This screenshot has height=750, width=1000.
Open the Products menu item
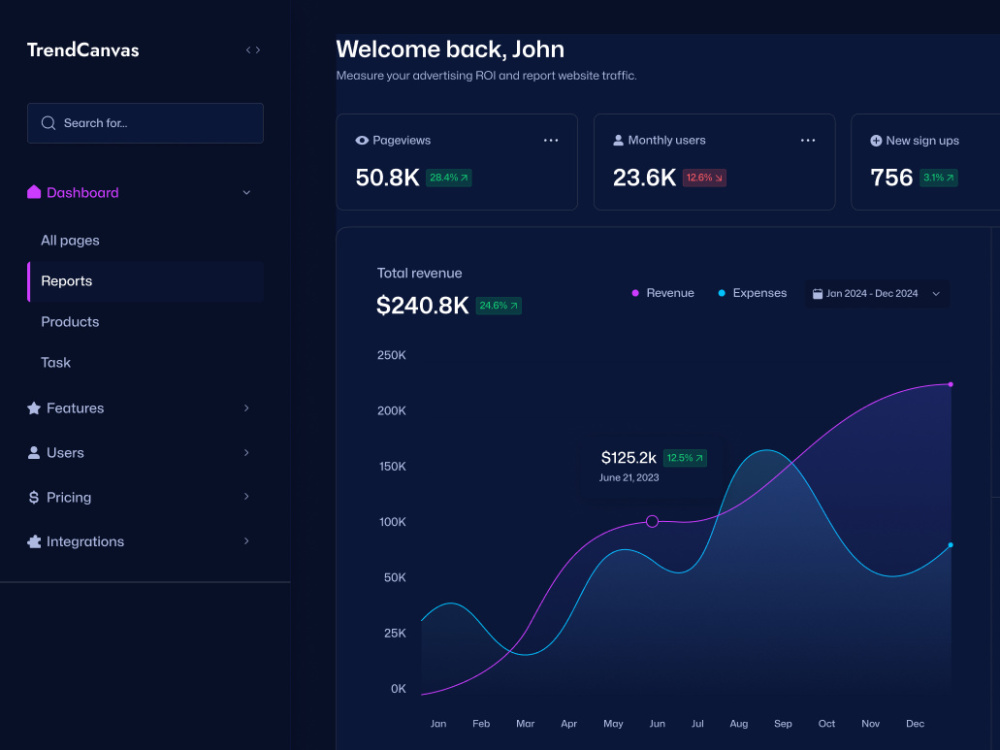point(70,322)
